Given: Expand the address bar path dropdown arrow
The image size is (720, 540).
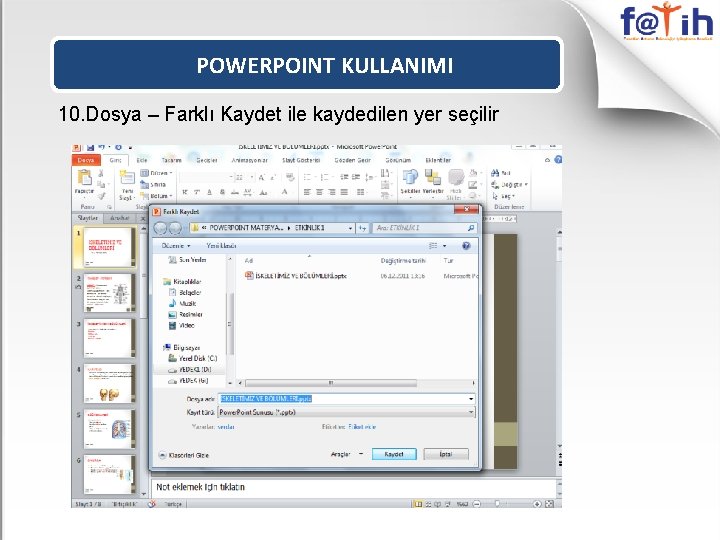Looking at the screenshot, I should tap(350, 228).
